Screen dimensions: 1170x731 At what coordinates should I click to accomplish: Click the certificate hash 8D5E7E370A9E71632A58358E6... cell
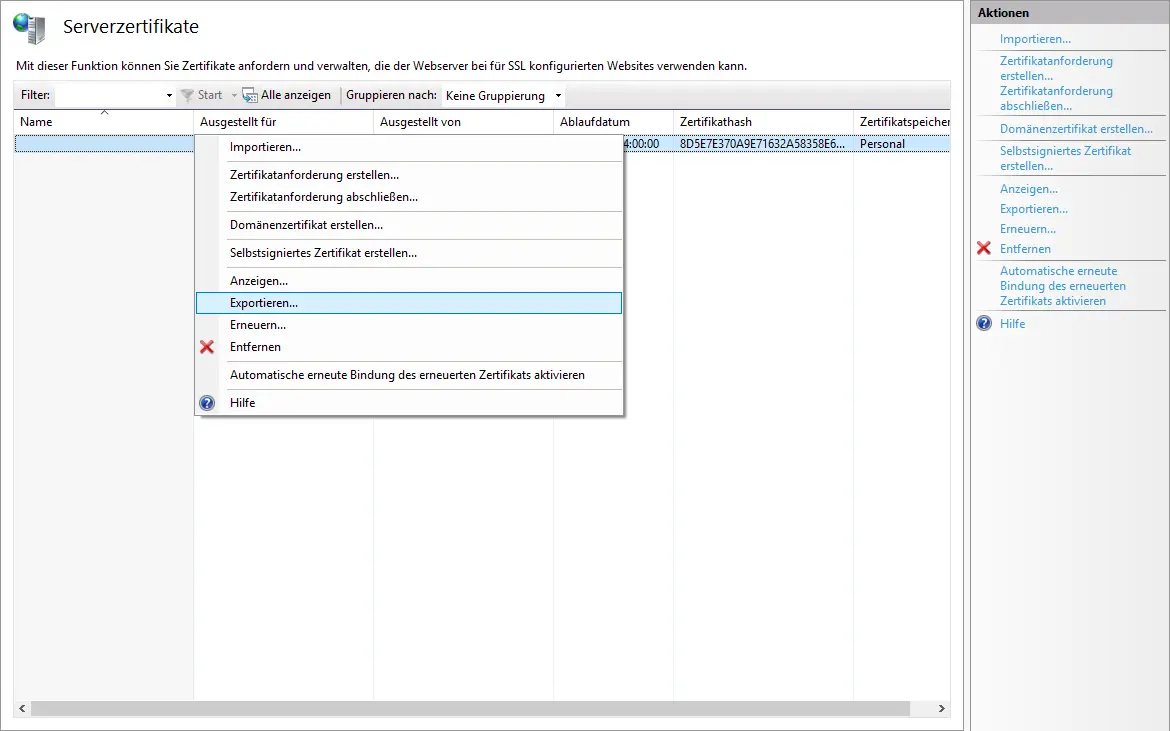[x=762, y=144]
